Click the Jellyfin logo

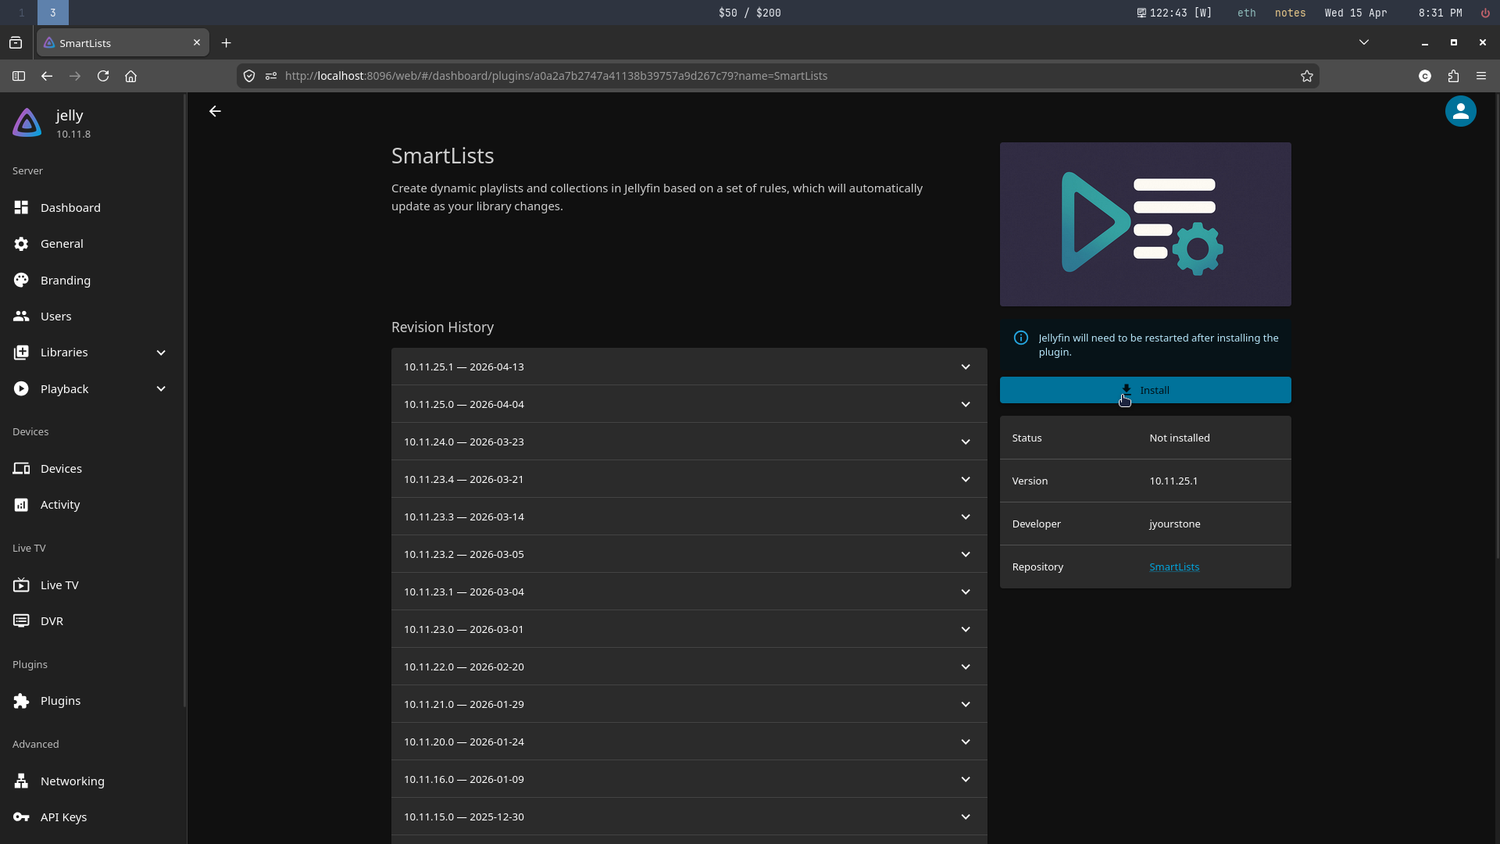pyautogui.click(x=27, y=123)
